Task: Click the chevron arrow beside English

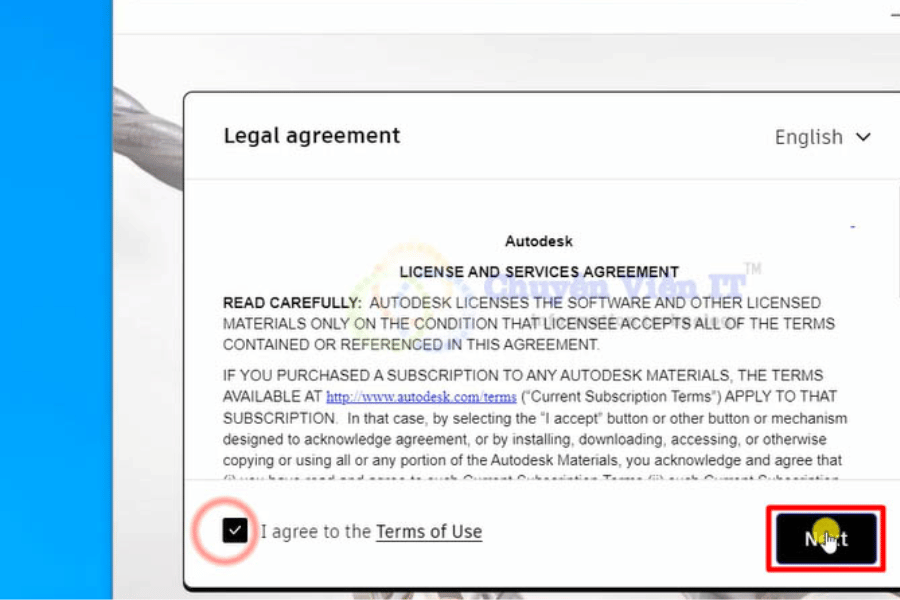Action: pos(863,137)
